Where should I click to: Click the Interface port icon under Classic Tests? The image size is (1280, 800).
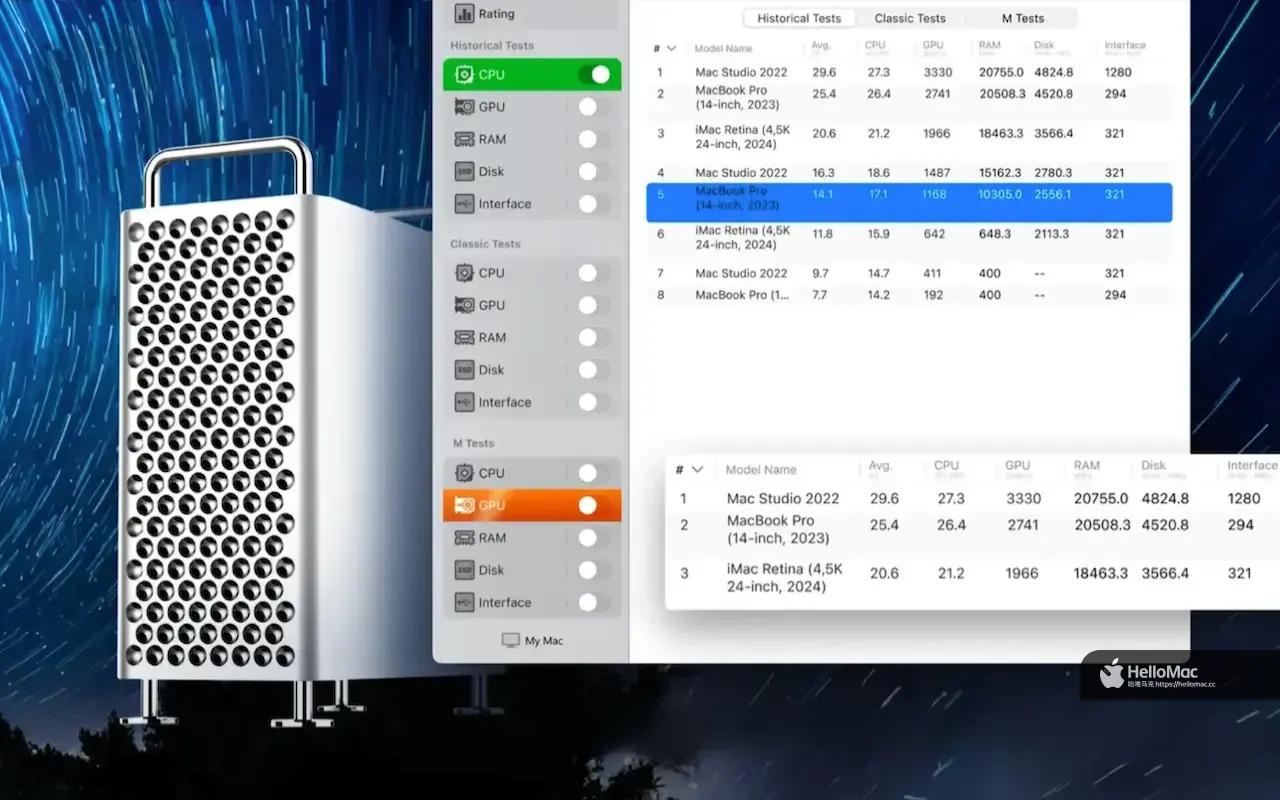pyautogui.click(x=464, y=402)
